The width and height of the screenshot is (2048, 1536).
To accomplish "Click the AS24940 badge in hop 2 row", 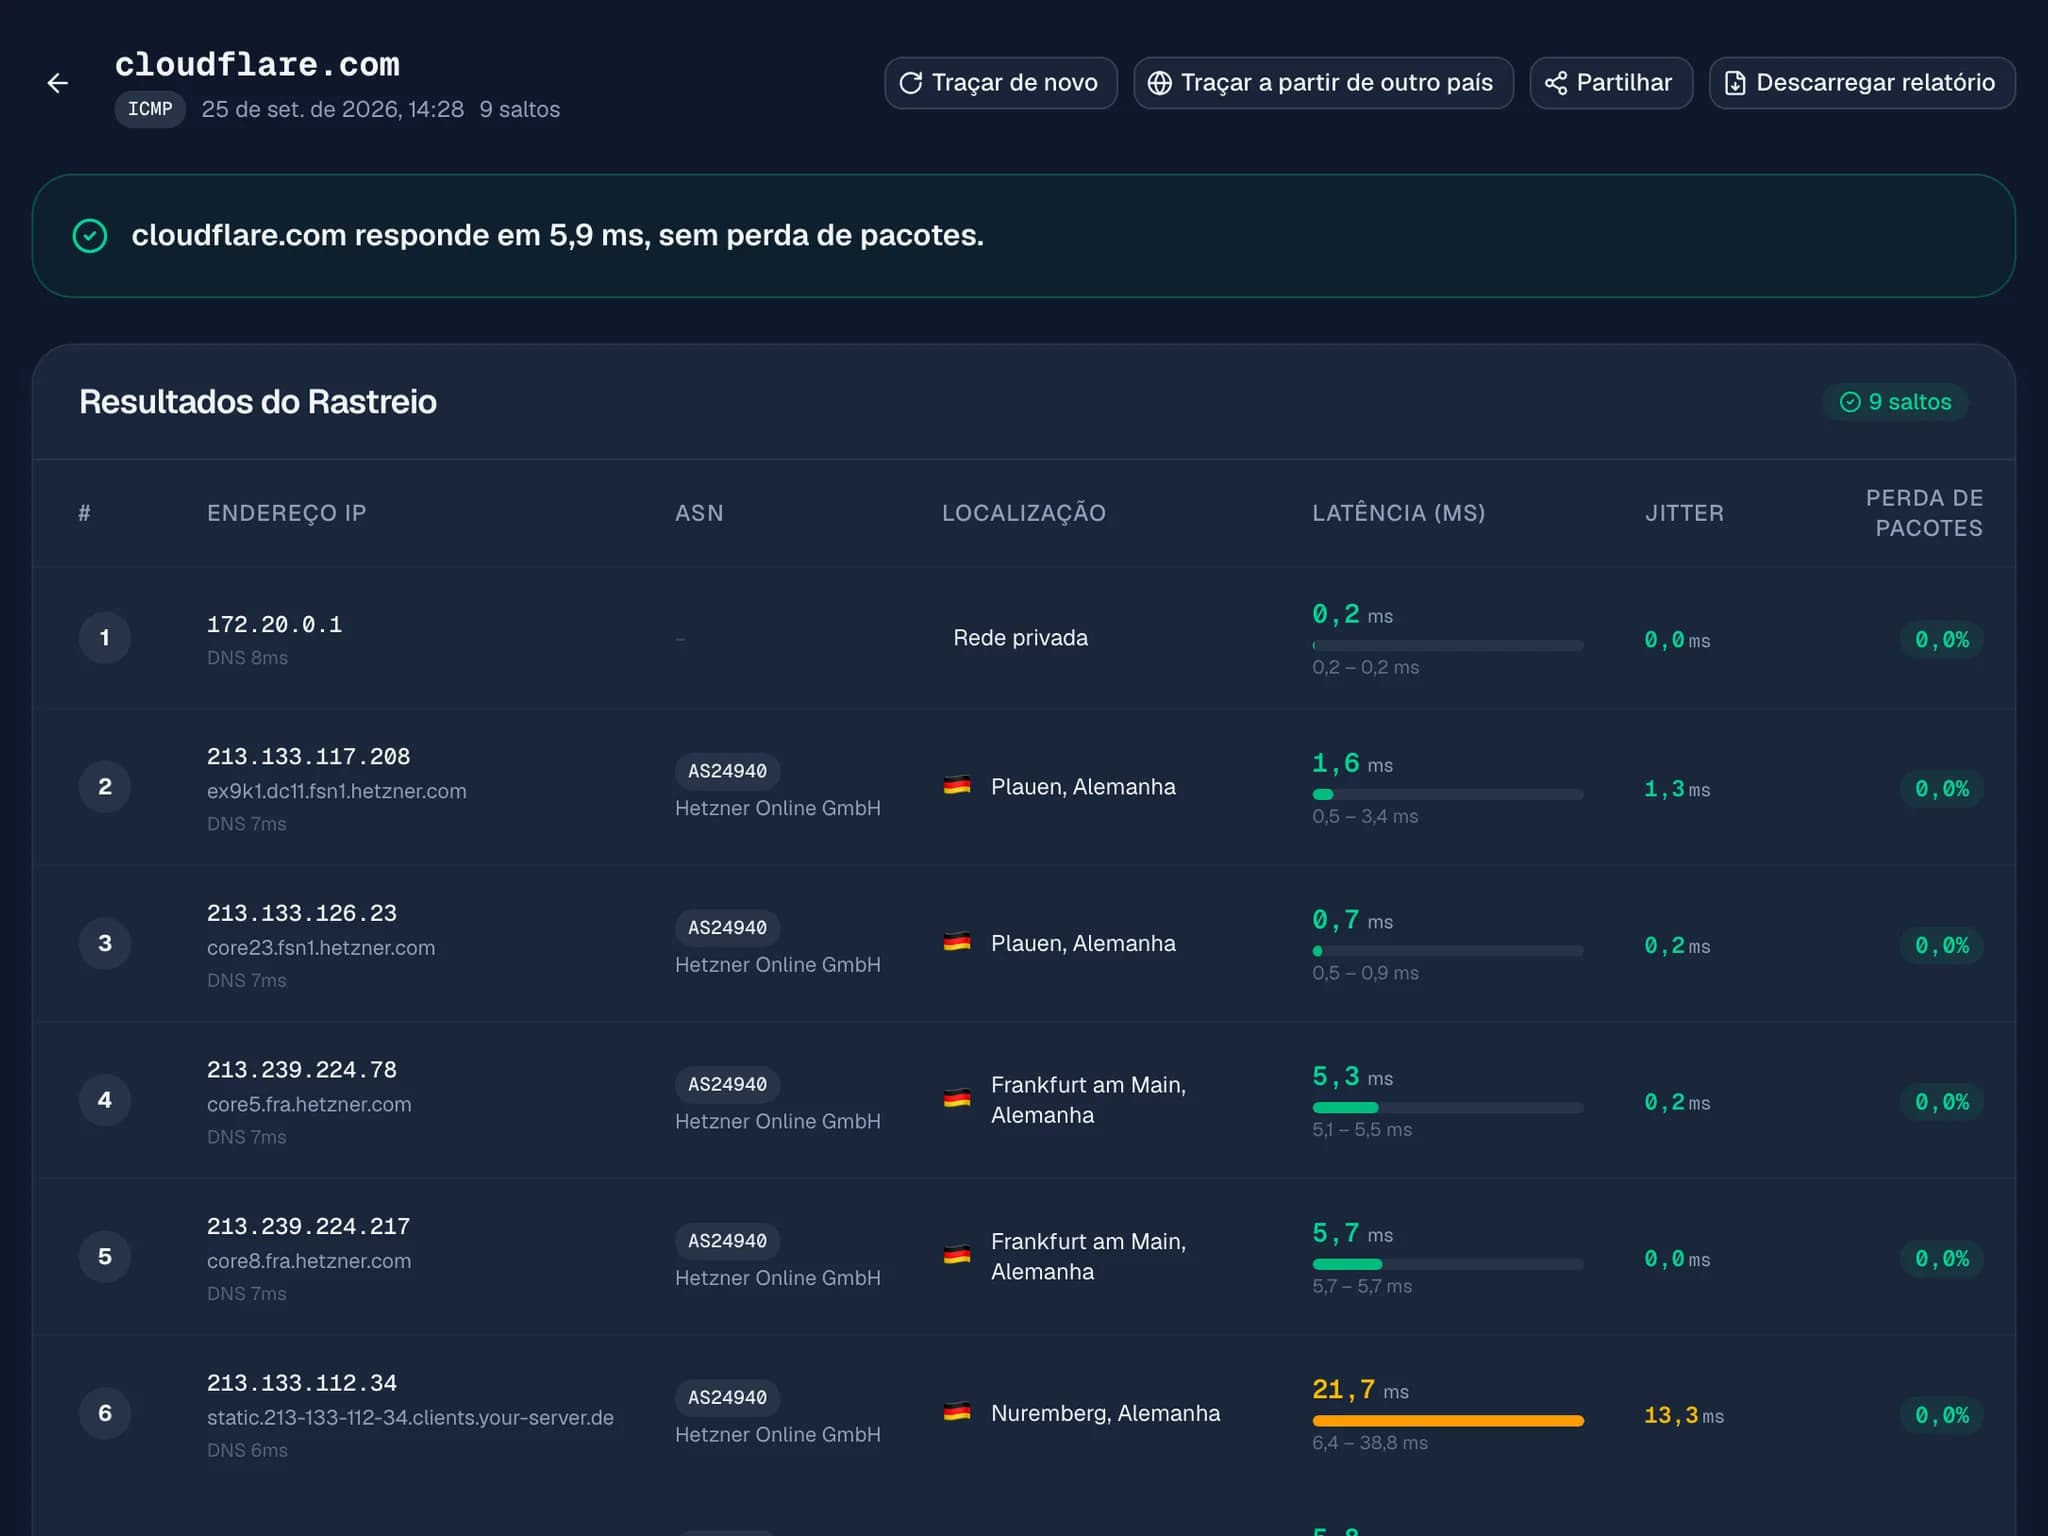I will pyautogui.click(x=727, y=771).
